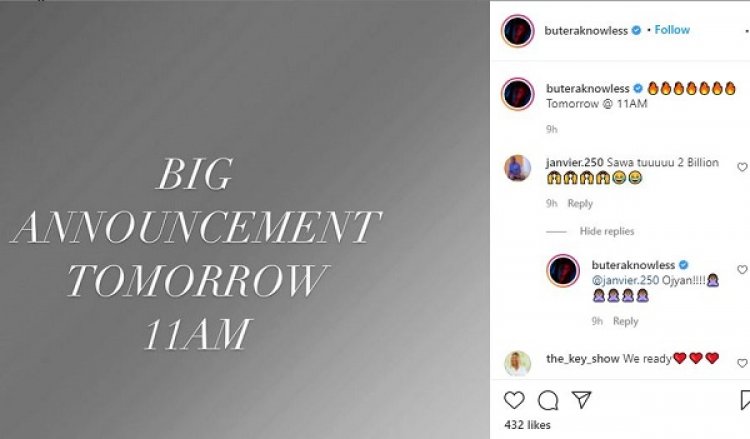
Task: Share post via paper plane icon
Action: click(582, 400)
